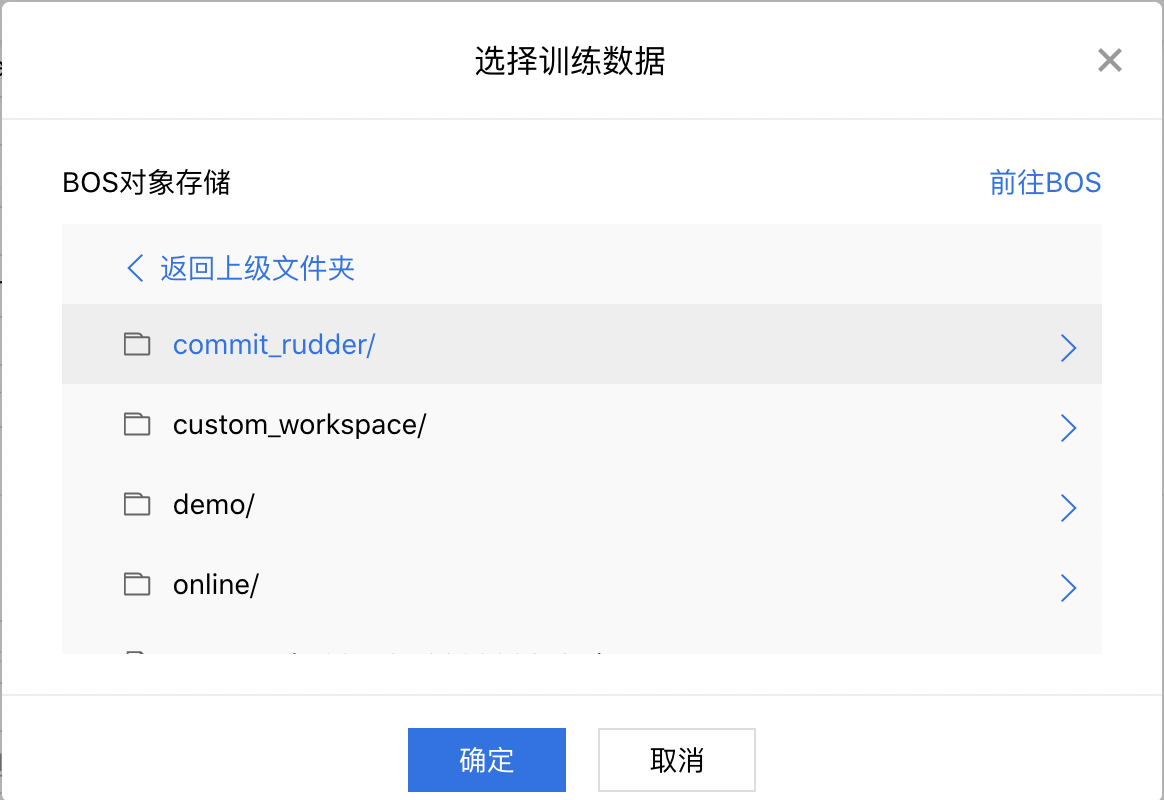Expand demo/ with its right arrow
The width and height of the screenshot is (1164, 800).
pos(1068,508)
